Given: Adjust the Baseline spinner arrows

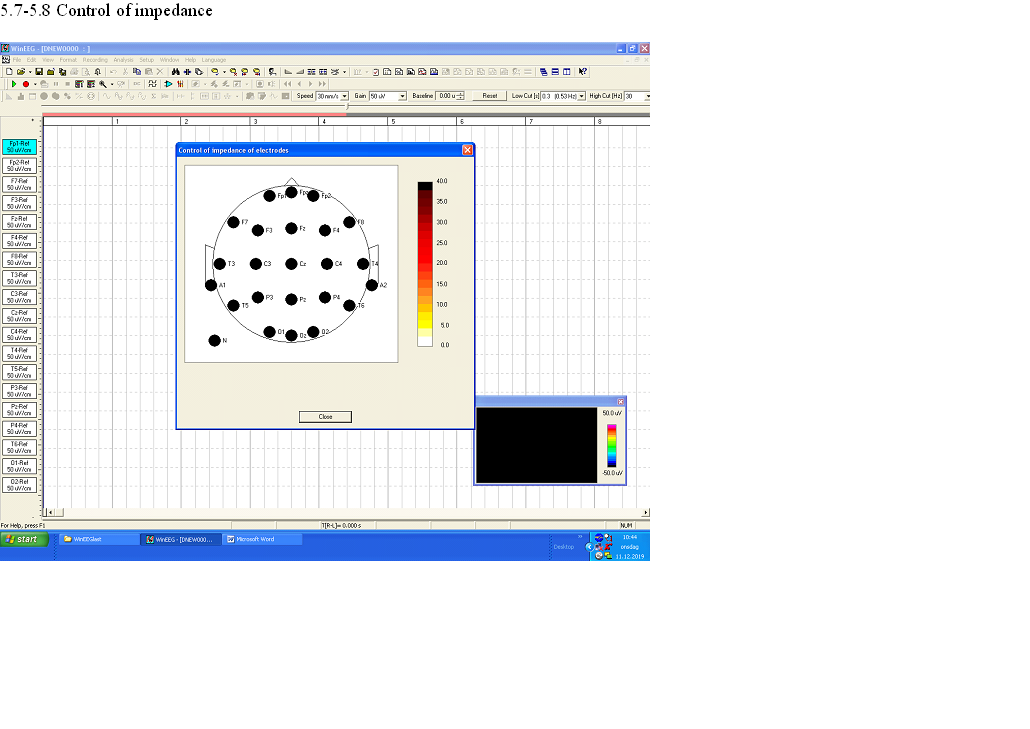Looking at the screenshot, I should pyautogui.click(x=460, y=96).
